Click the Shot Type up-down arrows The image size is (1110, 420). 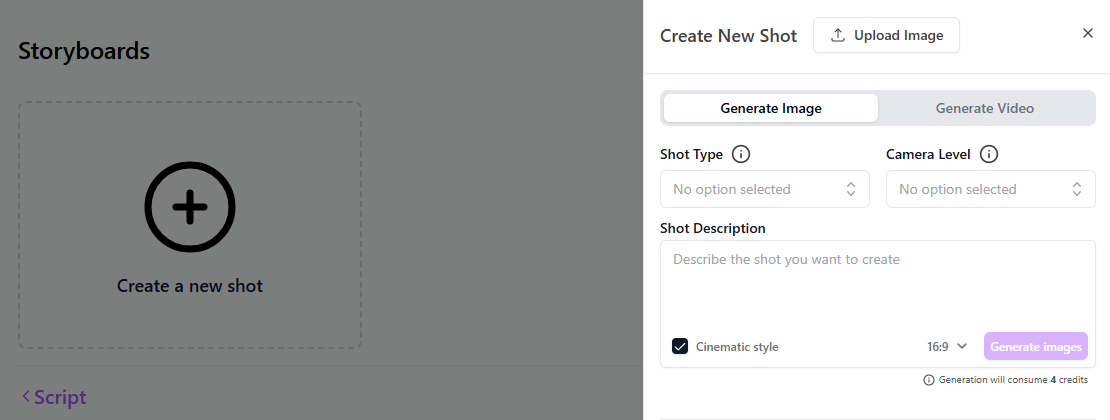[851, 189]
